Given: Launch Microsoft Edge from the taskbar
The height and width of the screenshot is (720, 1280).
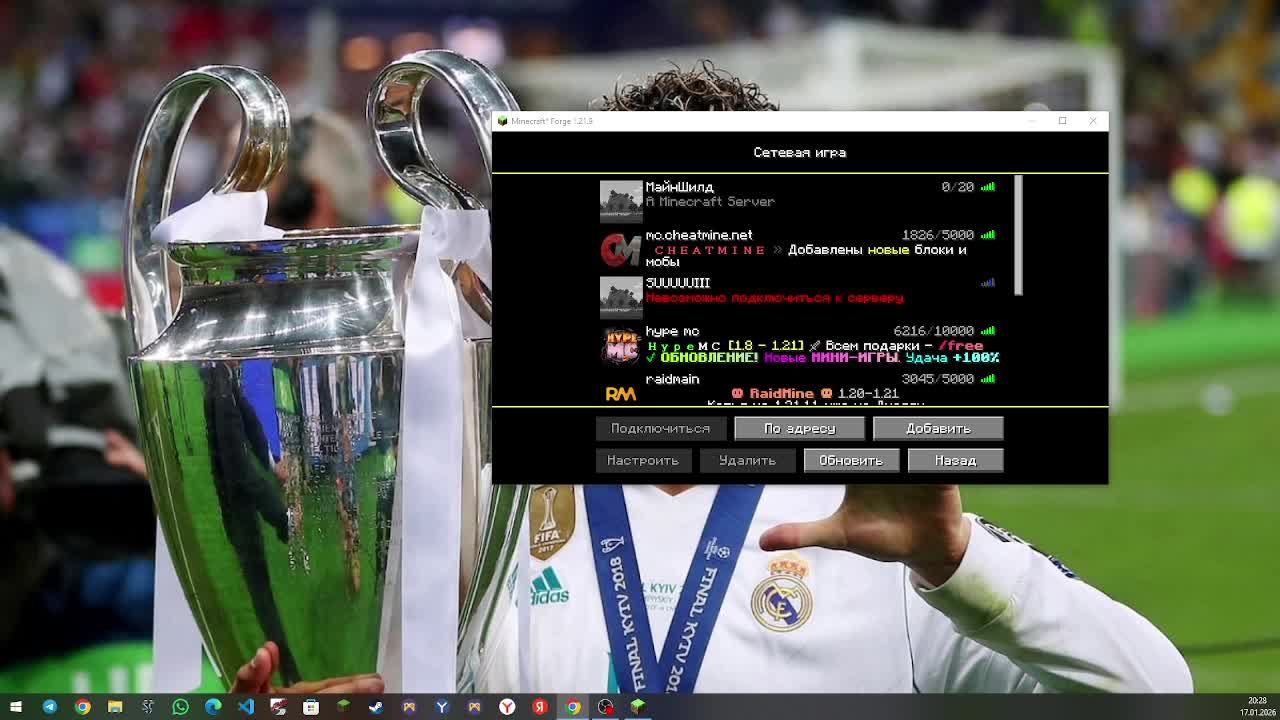Looking at the screenshot, I should click(x=213, y=707).
